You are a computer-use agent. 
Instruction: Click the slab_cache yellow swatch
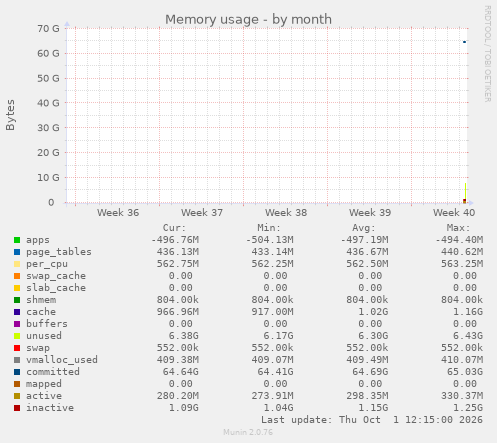click(x=17, y=288)
